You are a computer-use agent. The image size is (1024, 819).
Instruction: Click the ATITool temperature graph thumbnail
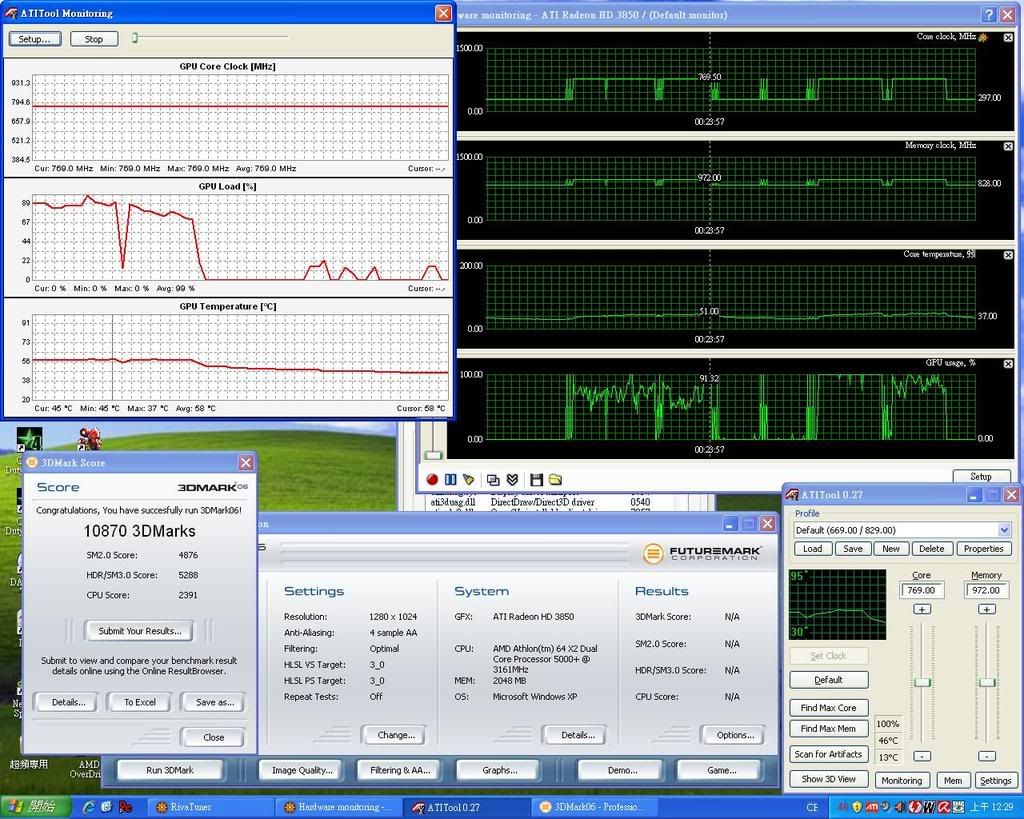(837, 605)
